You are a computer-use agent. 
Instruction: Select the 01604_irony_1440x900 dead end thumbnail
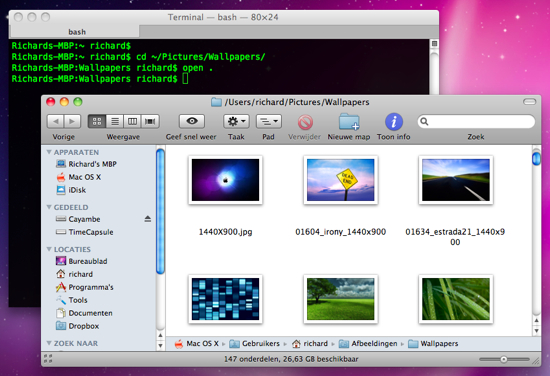(341, 180)
